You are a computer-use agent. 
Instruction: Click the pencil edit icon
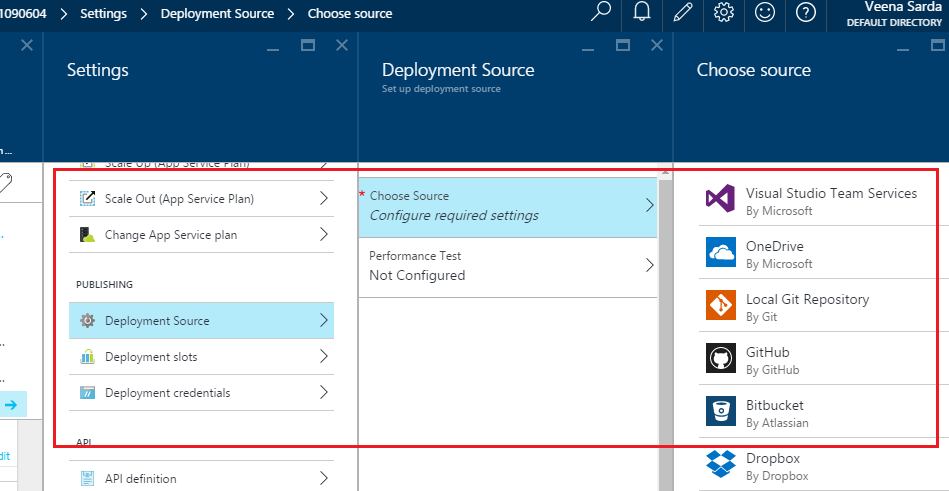point(683,13)
